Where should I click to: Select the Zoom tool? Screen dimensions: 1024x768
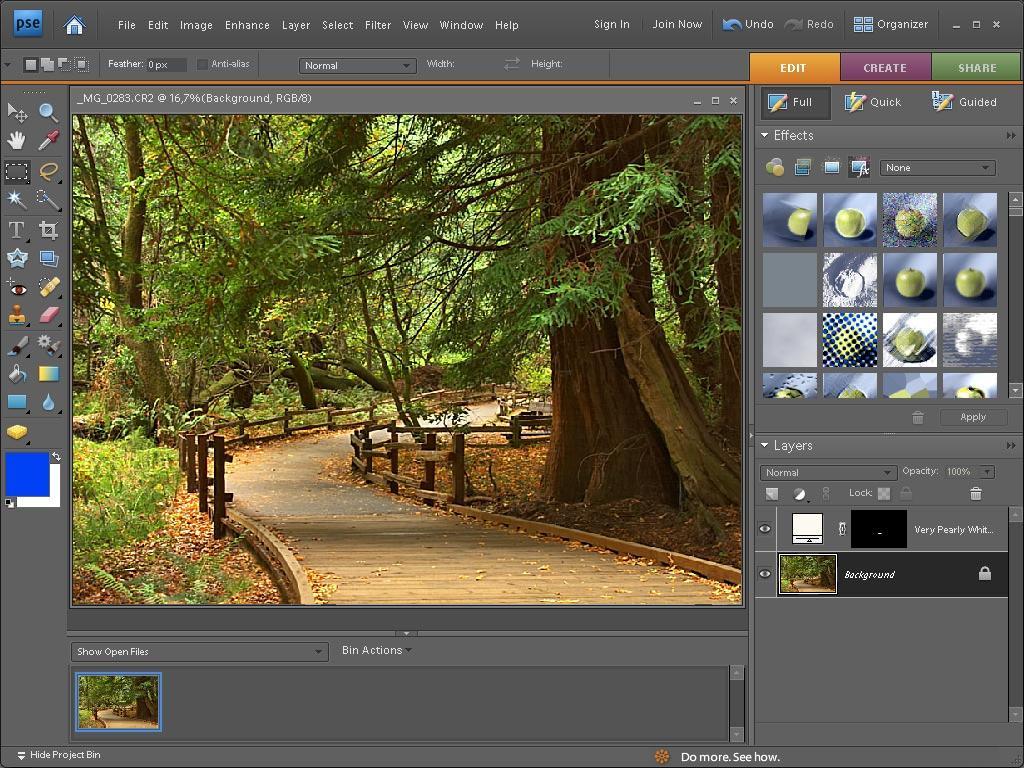(x=48, y=113)
